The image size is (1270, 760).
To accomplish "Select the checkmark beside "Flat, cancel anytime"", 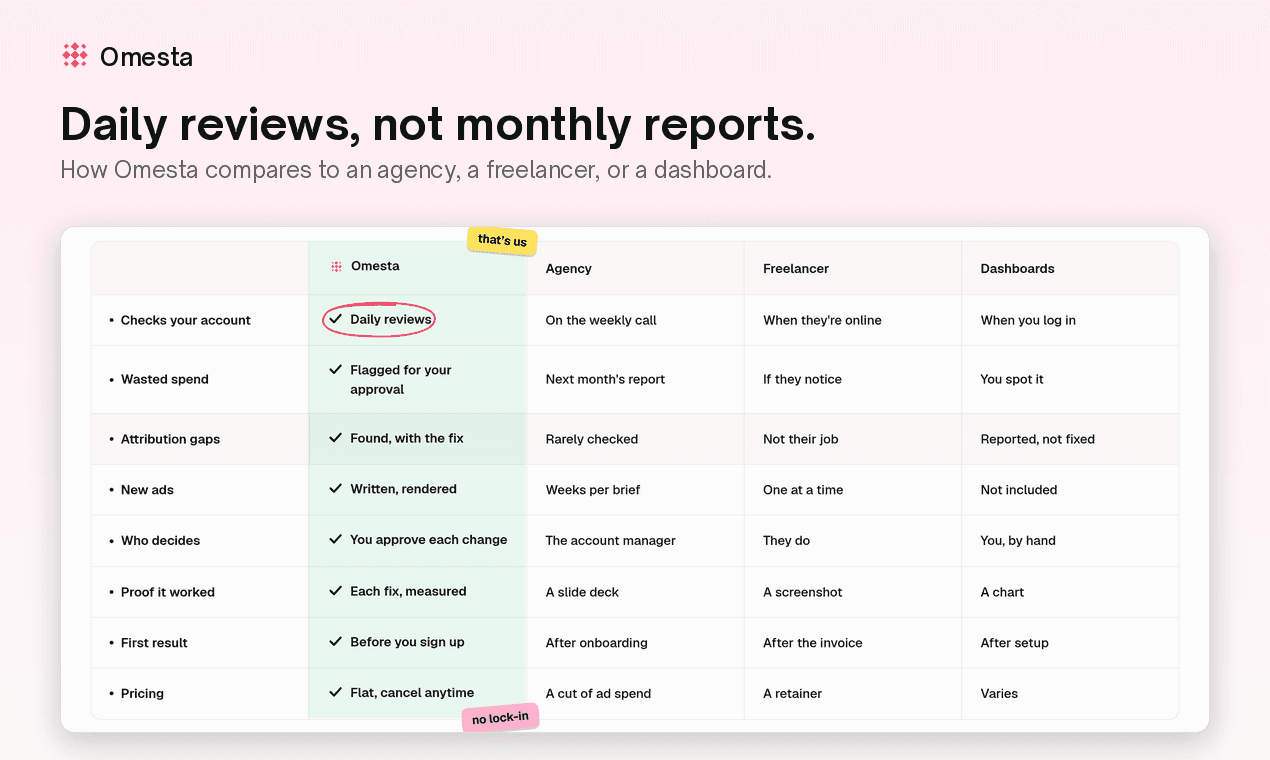I will pos(336,692).
